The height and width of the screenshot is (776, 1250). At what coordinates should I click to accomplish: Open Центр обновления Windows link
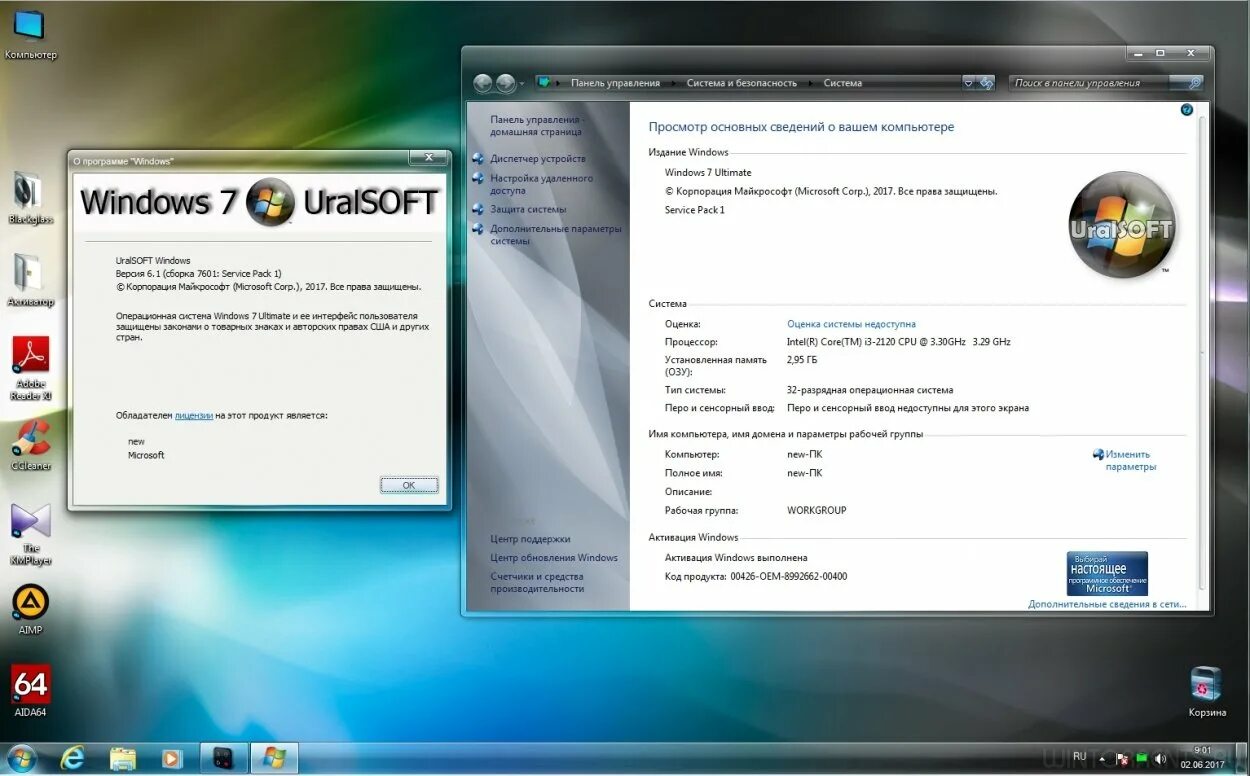(554, 558)
